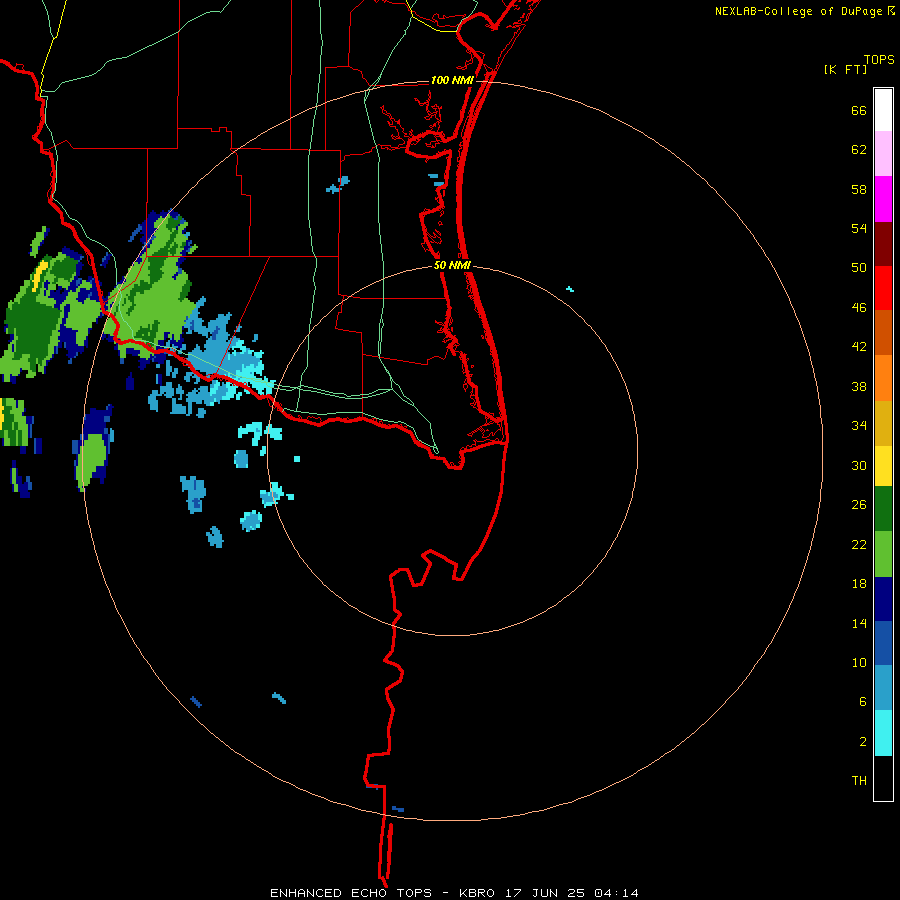Click the TH legend label
This screenshot has height=900, width=900.
click(859, 780)
